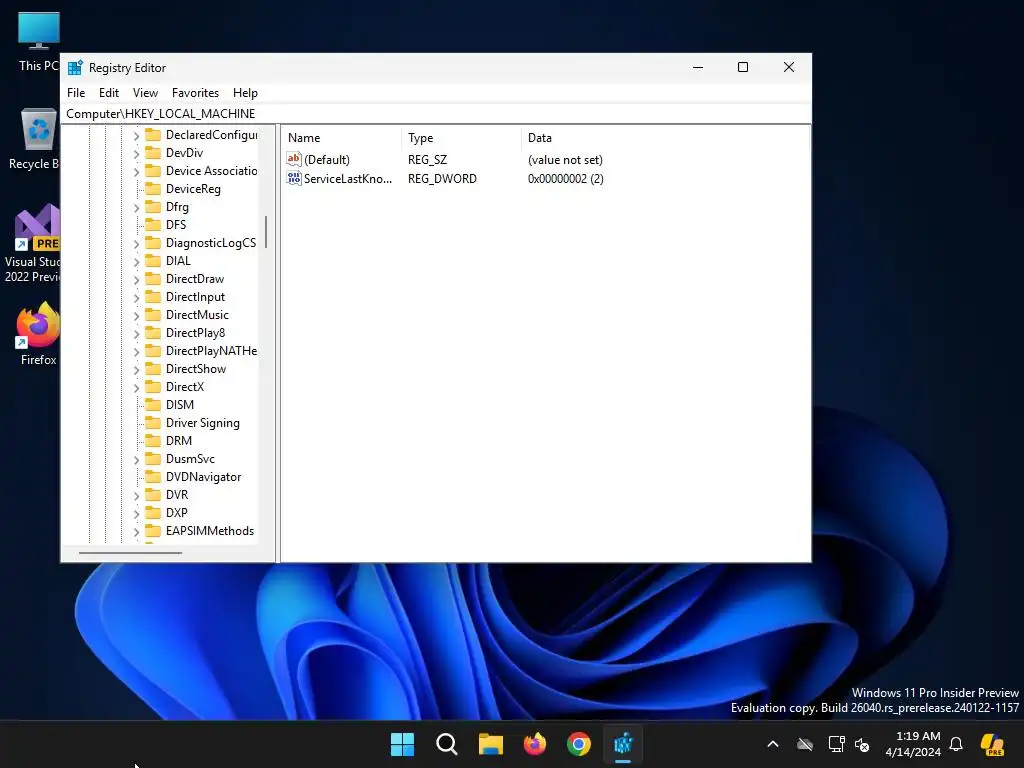
Task: Expand the DirectPlay8 key
Action: click(x=136, y=334)
